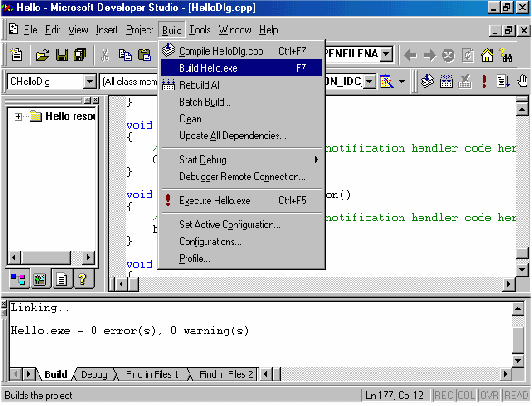The image size is (532, 406).
Task: Click the Search binoculars icon
Action: [x=506, y=55]
